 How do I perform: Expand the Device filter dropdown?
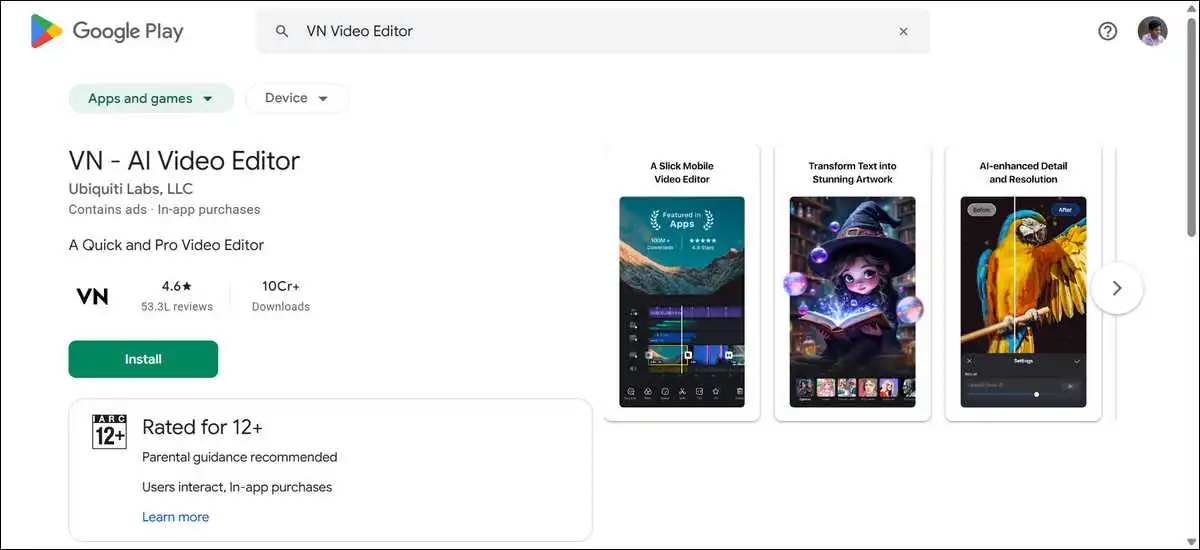[x=297, y=98]
